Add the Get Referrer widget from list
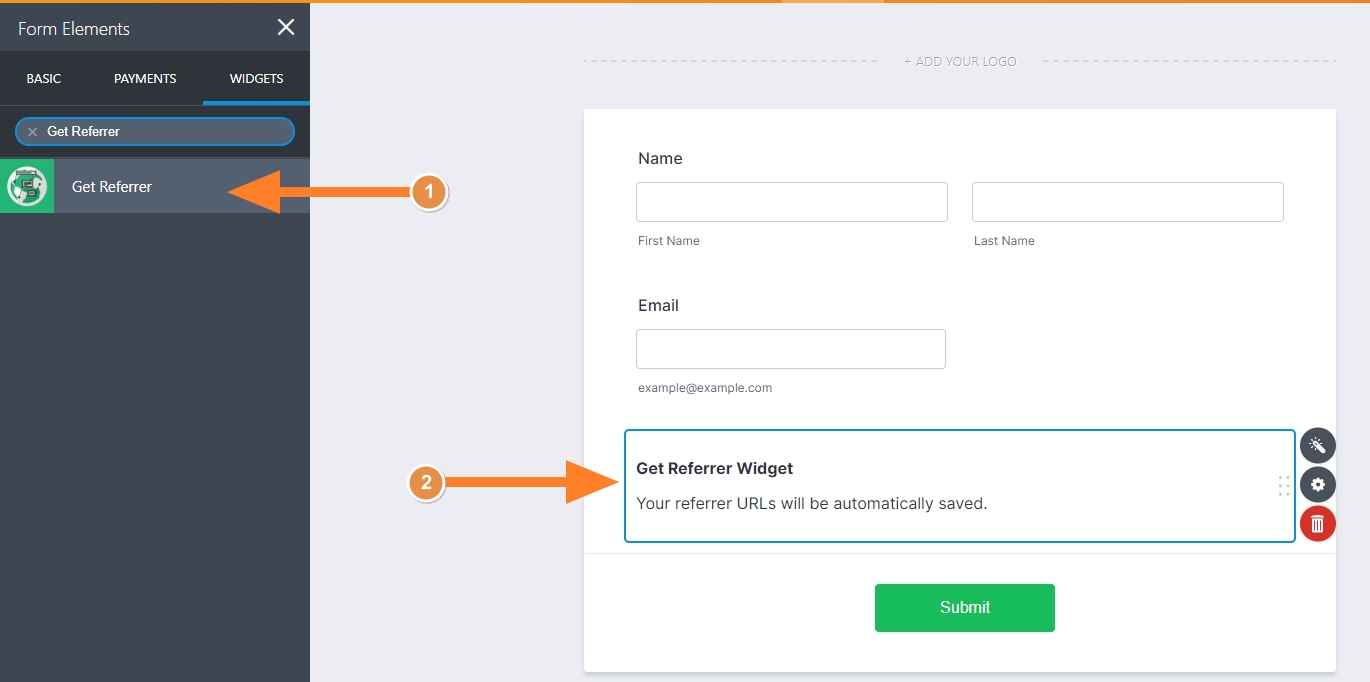 click(x=112, y=187)
